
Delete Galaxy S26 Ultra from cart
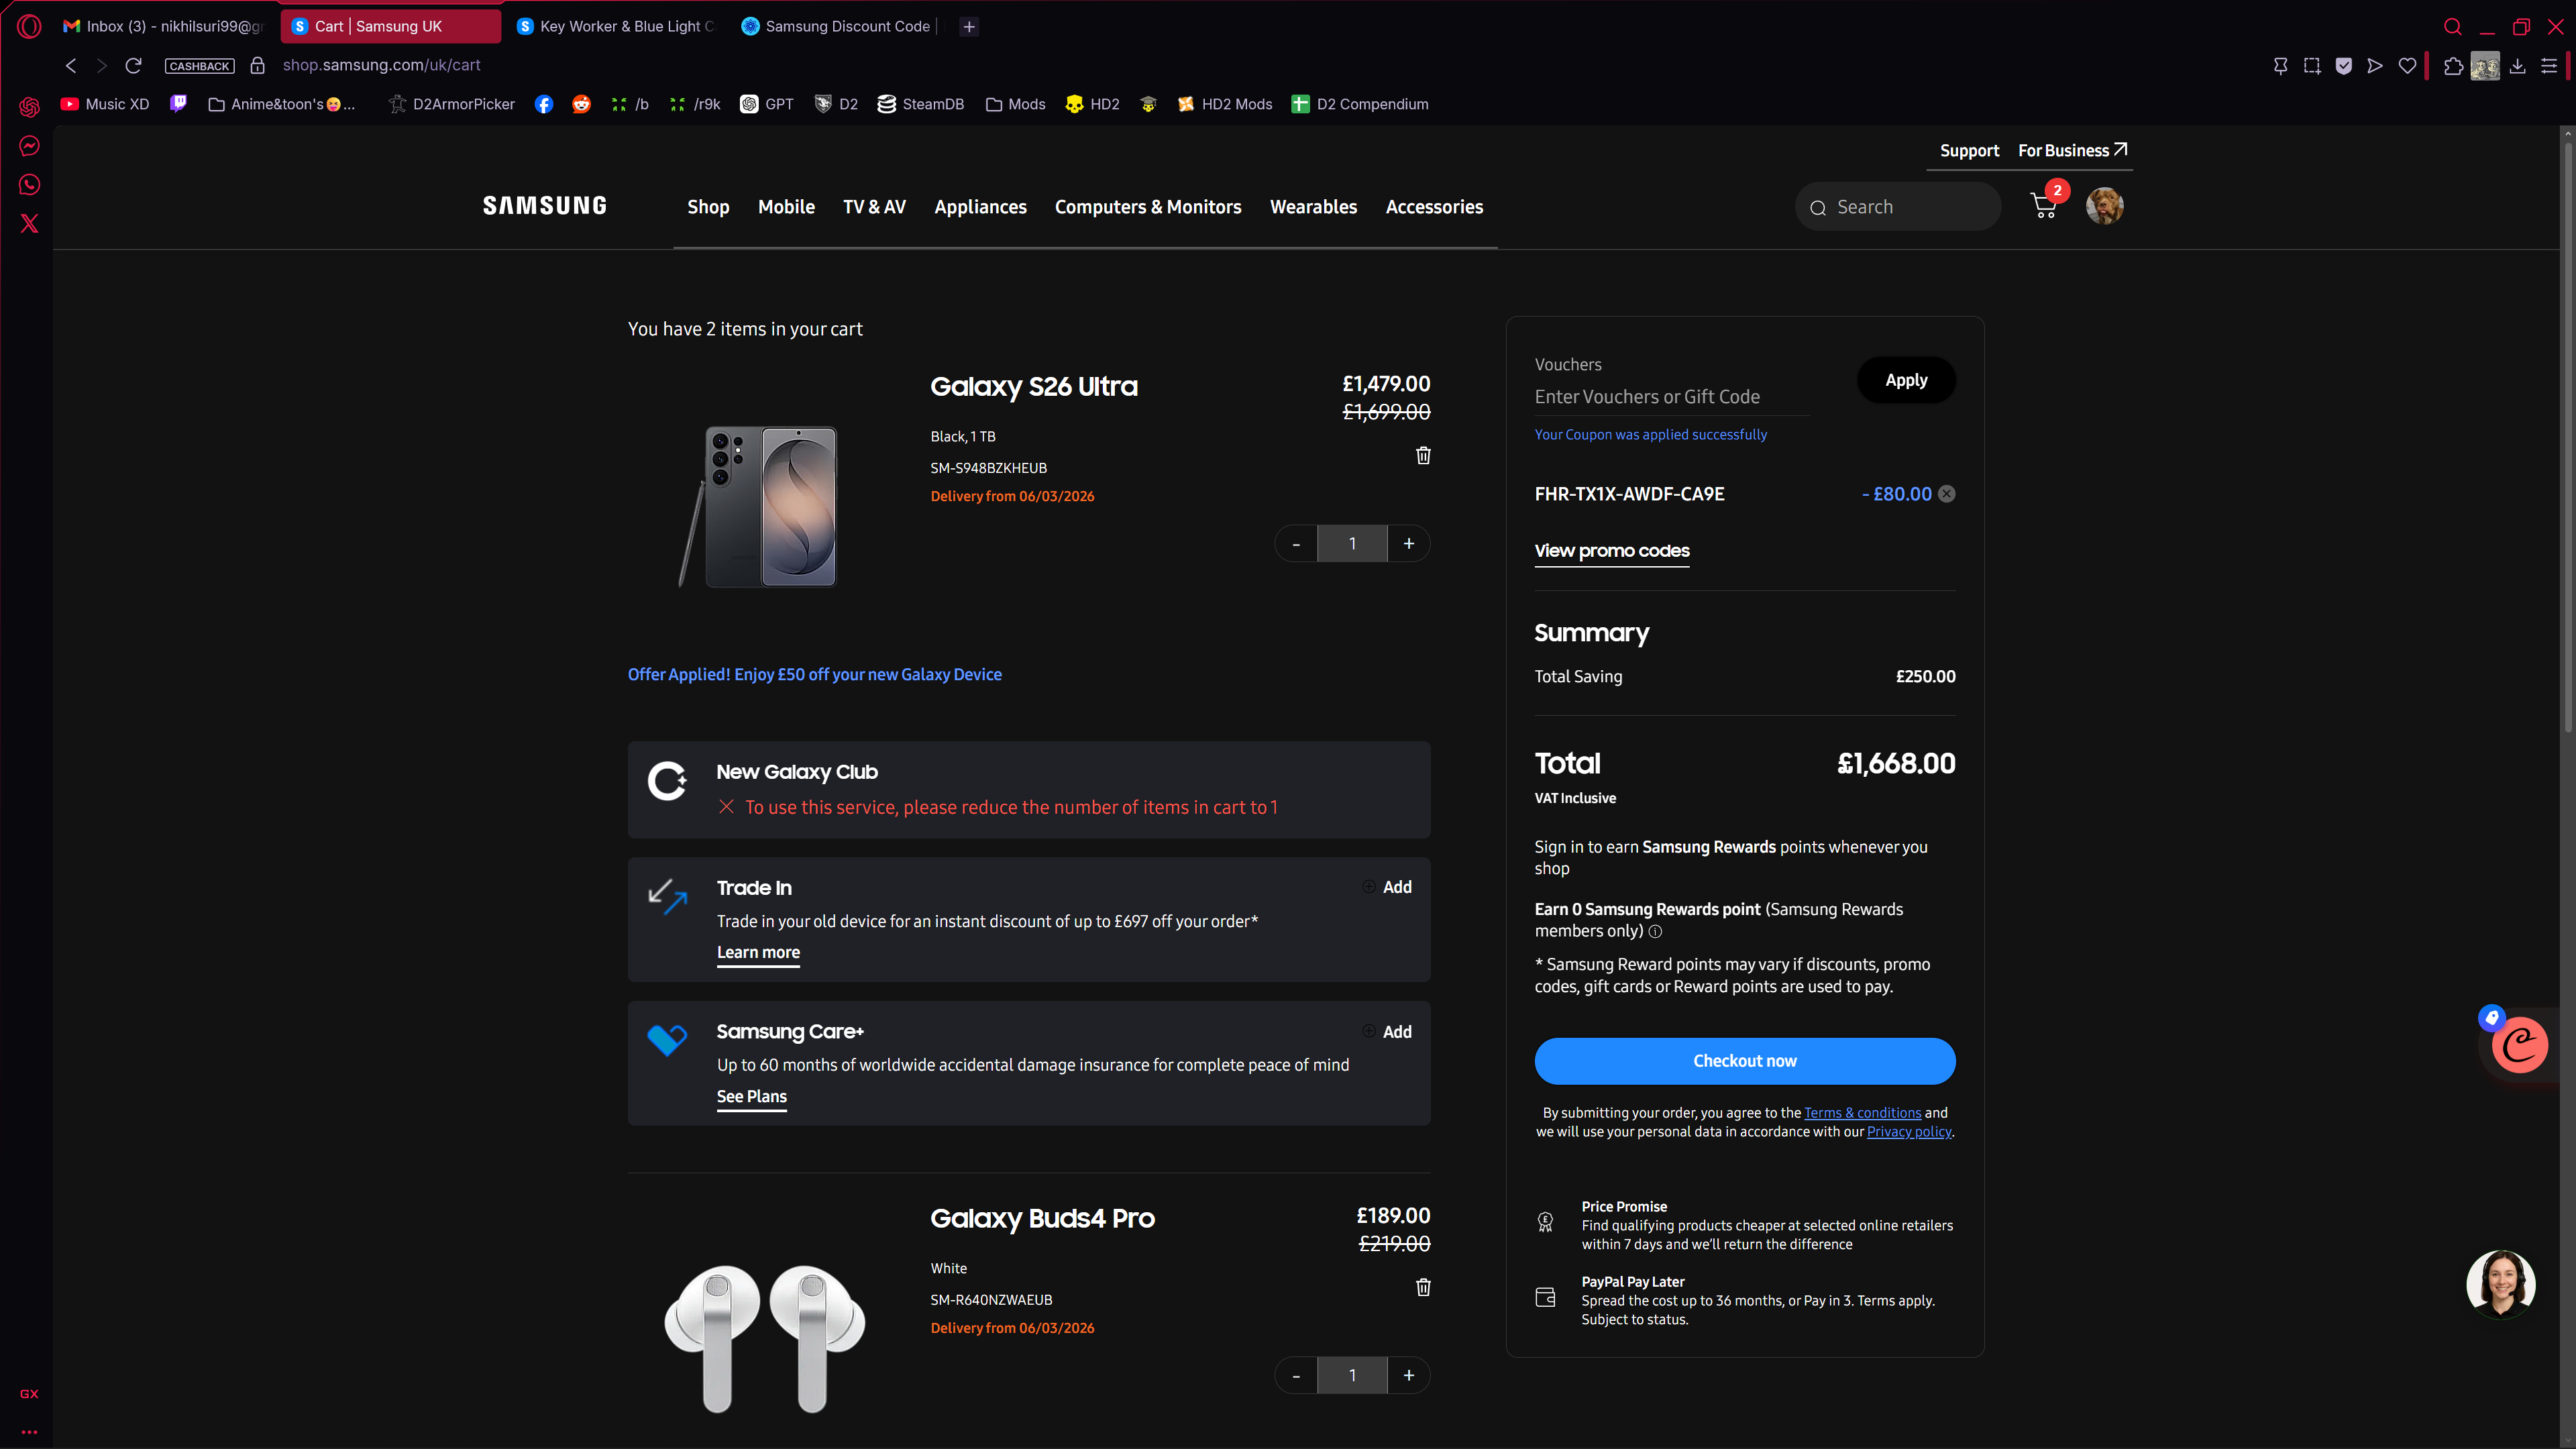point(1423,456)
